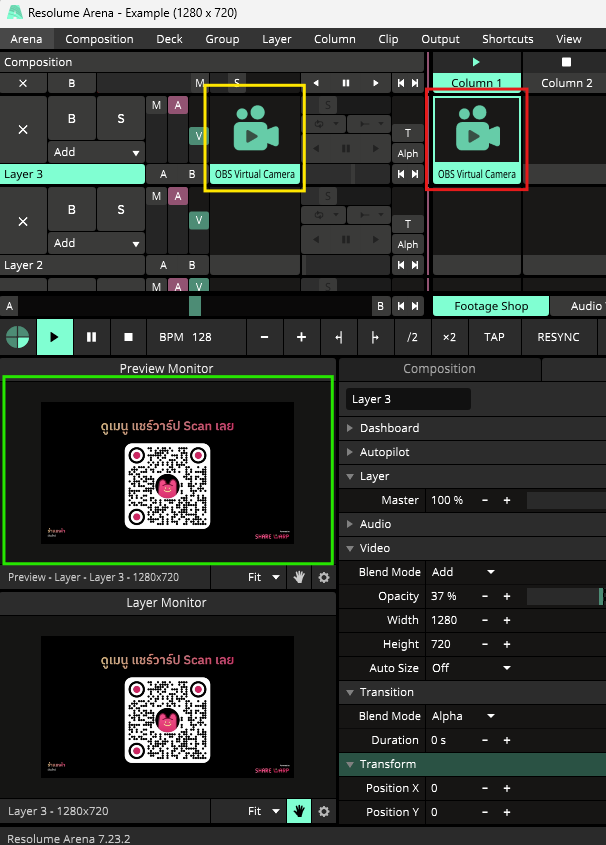Screen dimensions: 606x845
Task: Expand the Dashboard section
Action: tap(389, 428)
